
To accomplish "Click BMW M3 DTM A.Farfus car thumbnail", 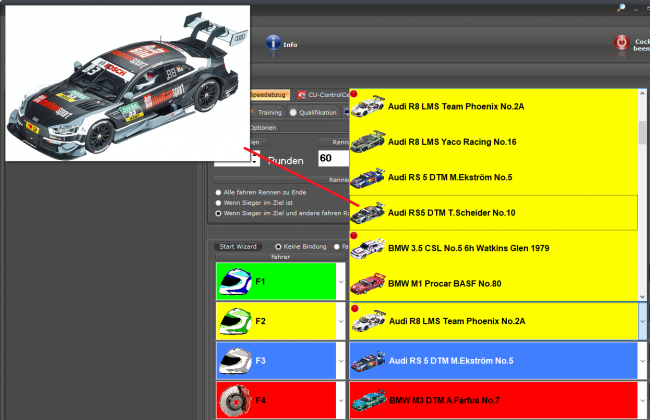I will pos(369,400).
